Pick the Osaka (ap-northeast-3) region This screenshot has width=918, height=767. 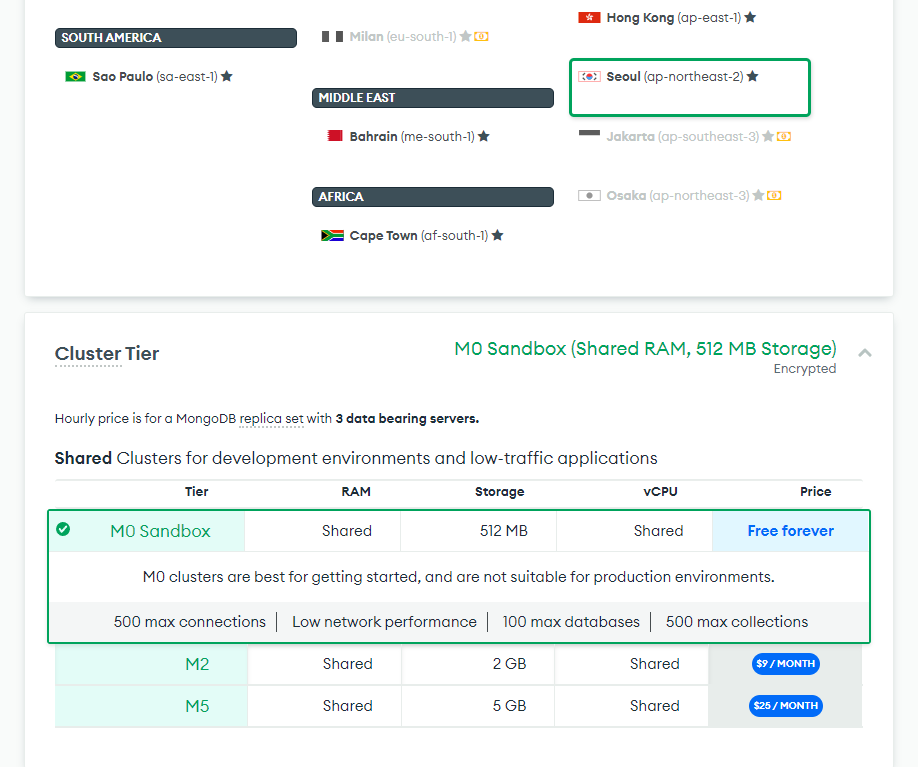pyautogui.click(x=679, y=196)
